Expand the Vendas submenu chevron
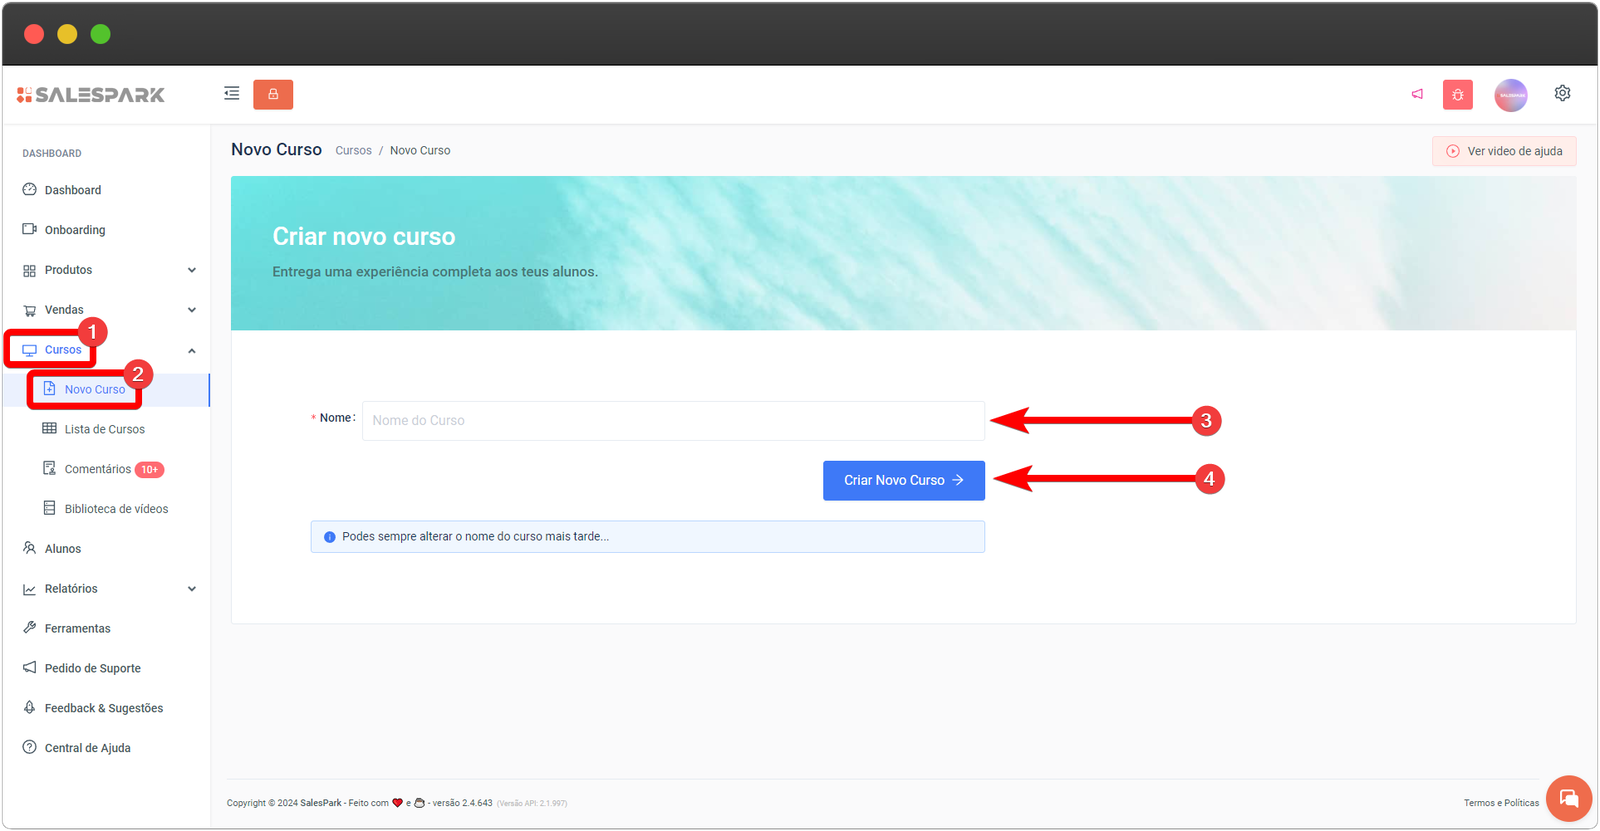Screen dimensions: 1600x831 coord(192,310)
